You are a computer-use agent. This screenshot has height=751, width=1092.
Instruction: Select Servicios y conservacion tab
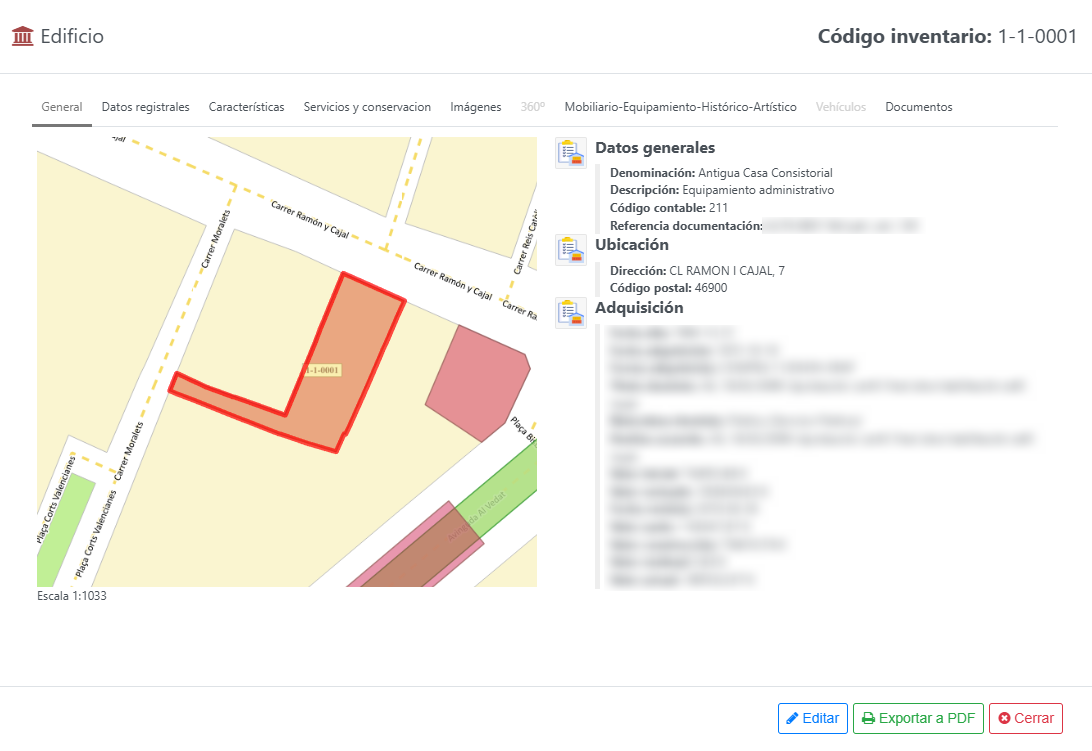point(367,107)
